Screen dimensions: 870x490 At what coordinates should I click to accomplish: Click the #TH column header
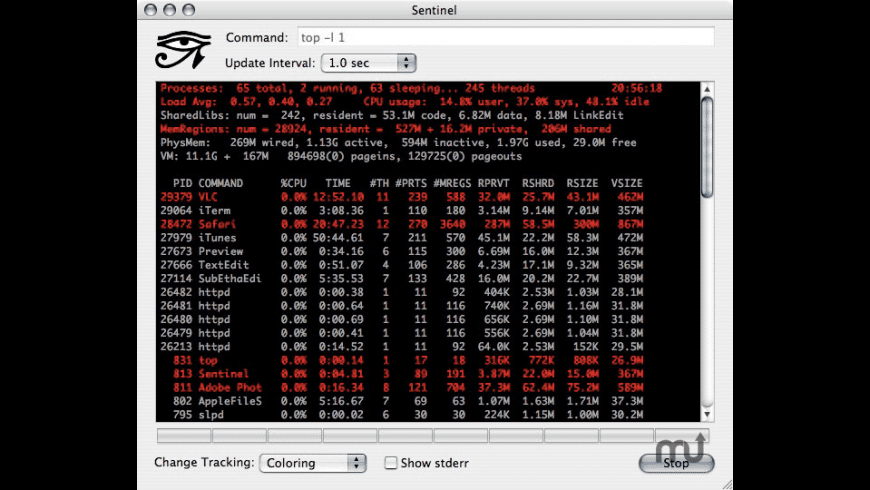coord(380,183)
